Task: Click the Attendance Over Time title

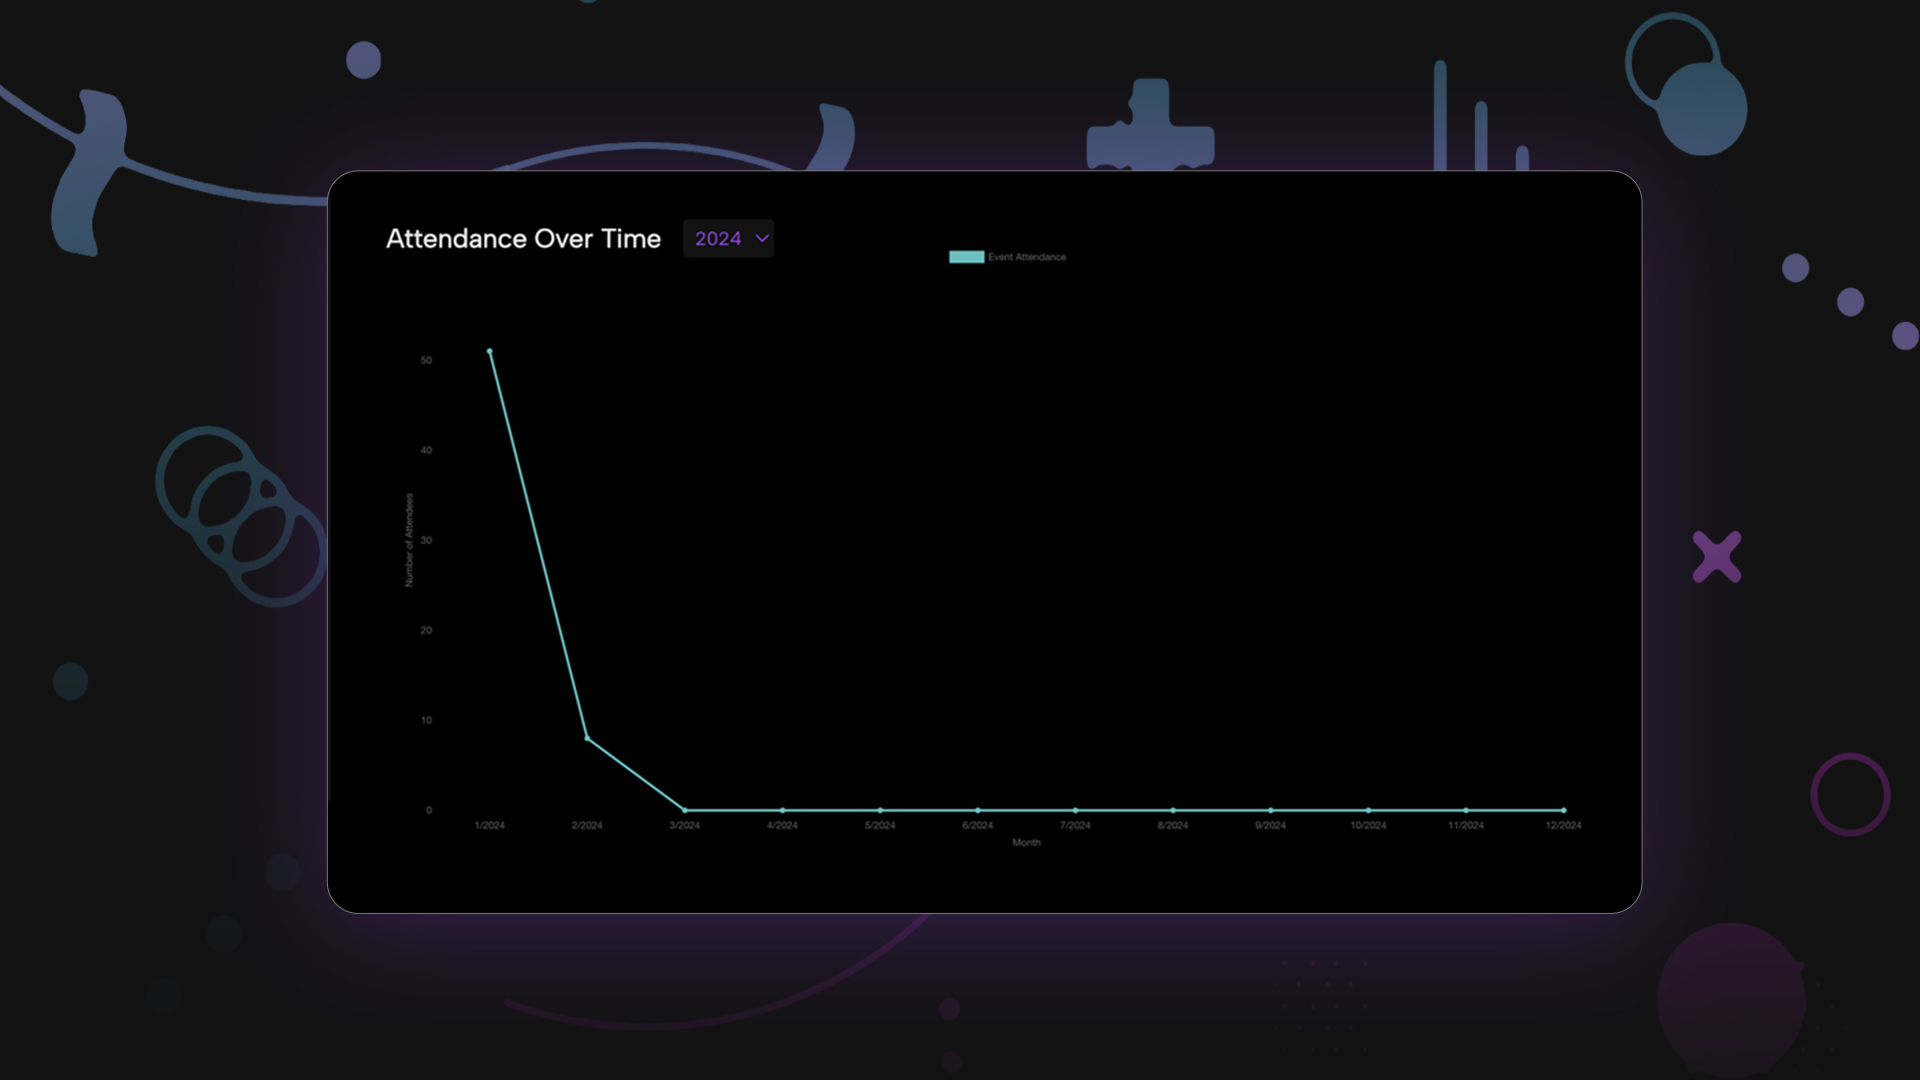Action: pyautogui.click(x=522, y=238)
